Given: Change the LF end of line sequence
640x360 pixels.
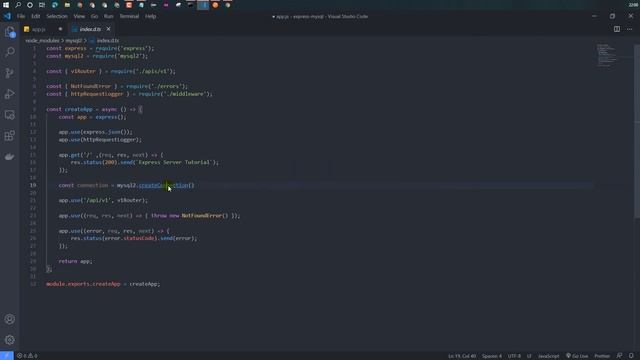Looking at the screenshot, I should [529, 356].
